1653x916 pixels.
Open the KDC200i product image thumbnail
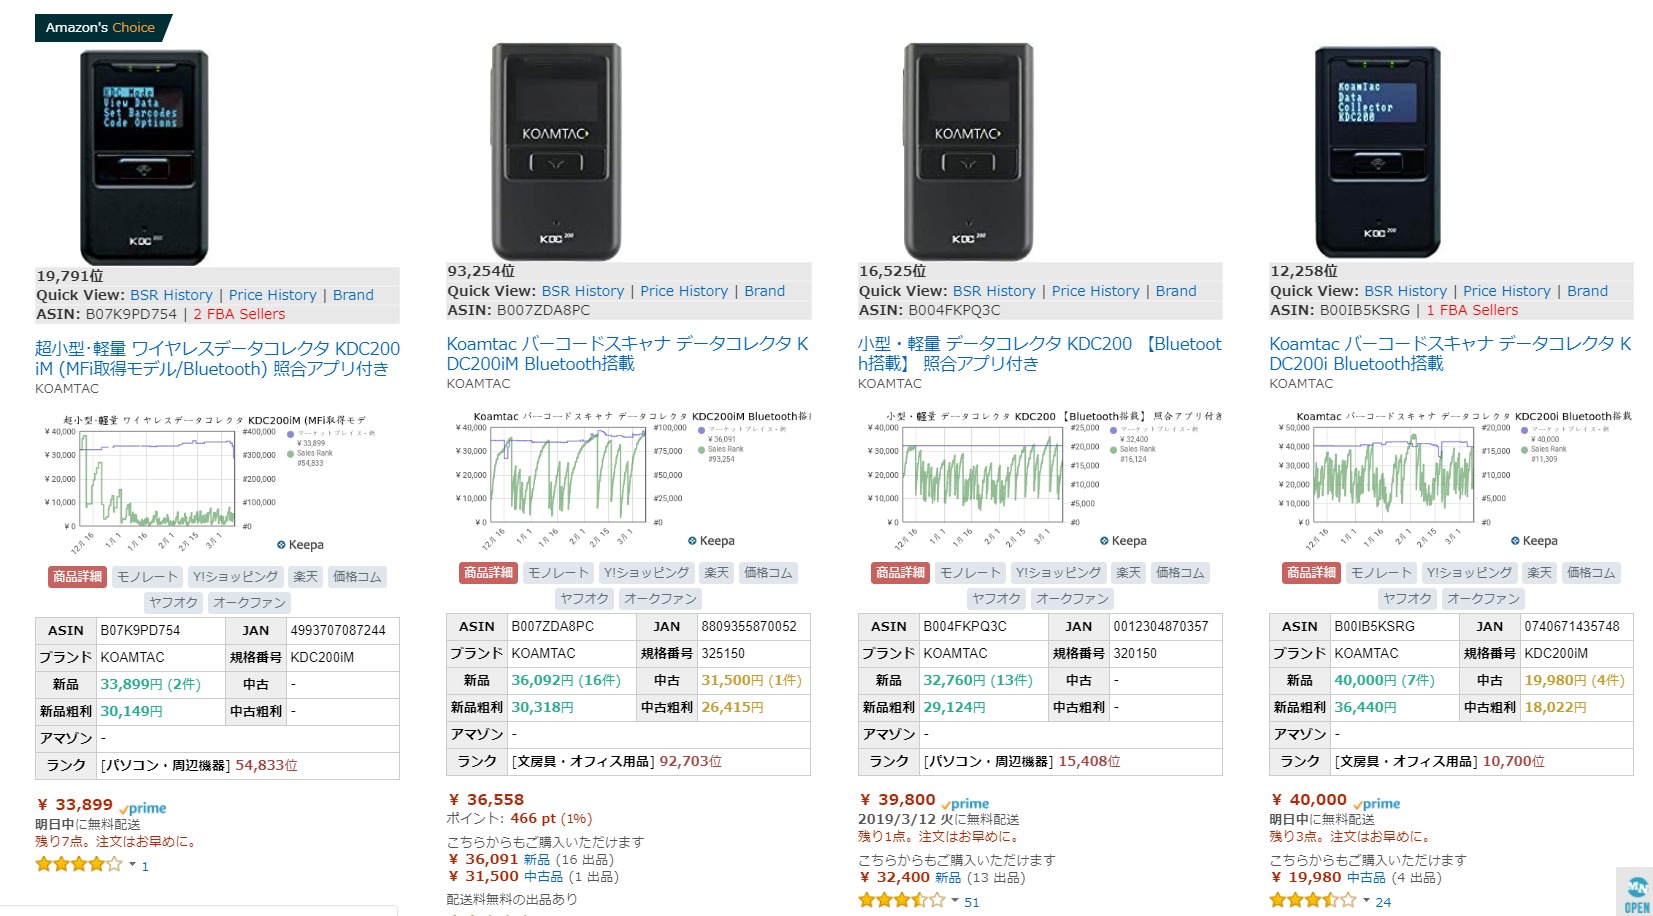click(x=1377, y=152)
